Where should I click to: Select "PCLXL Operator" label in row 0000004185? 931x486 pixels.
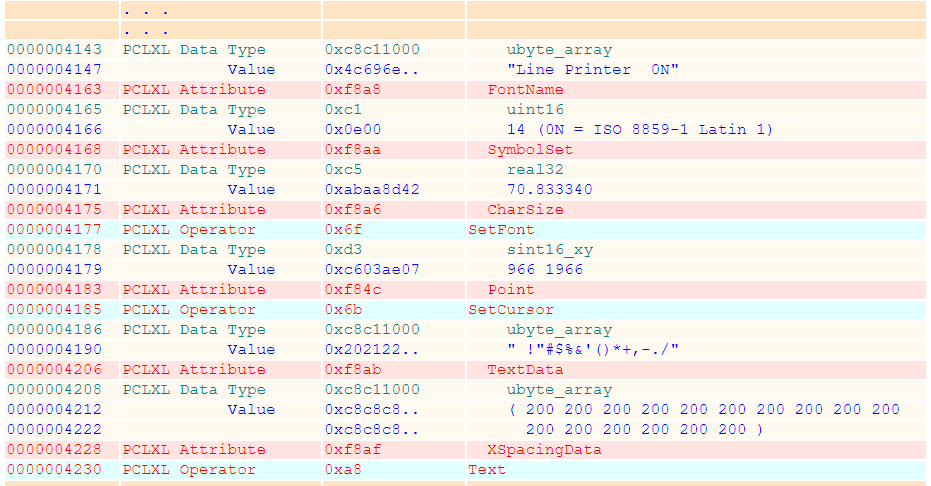189,310
